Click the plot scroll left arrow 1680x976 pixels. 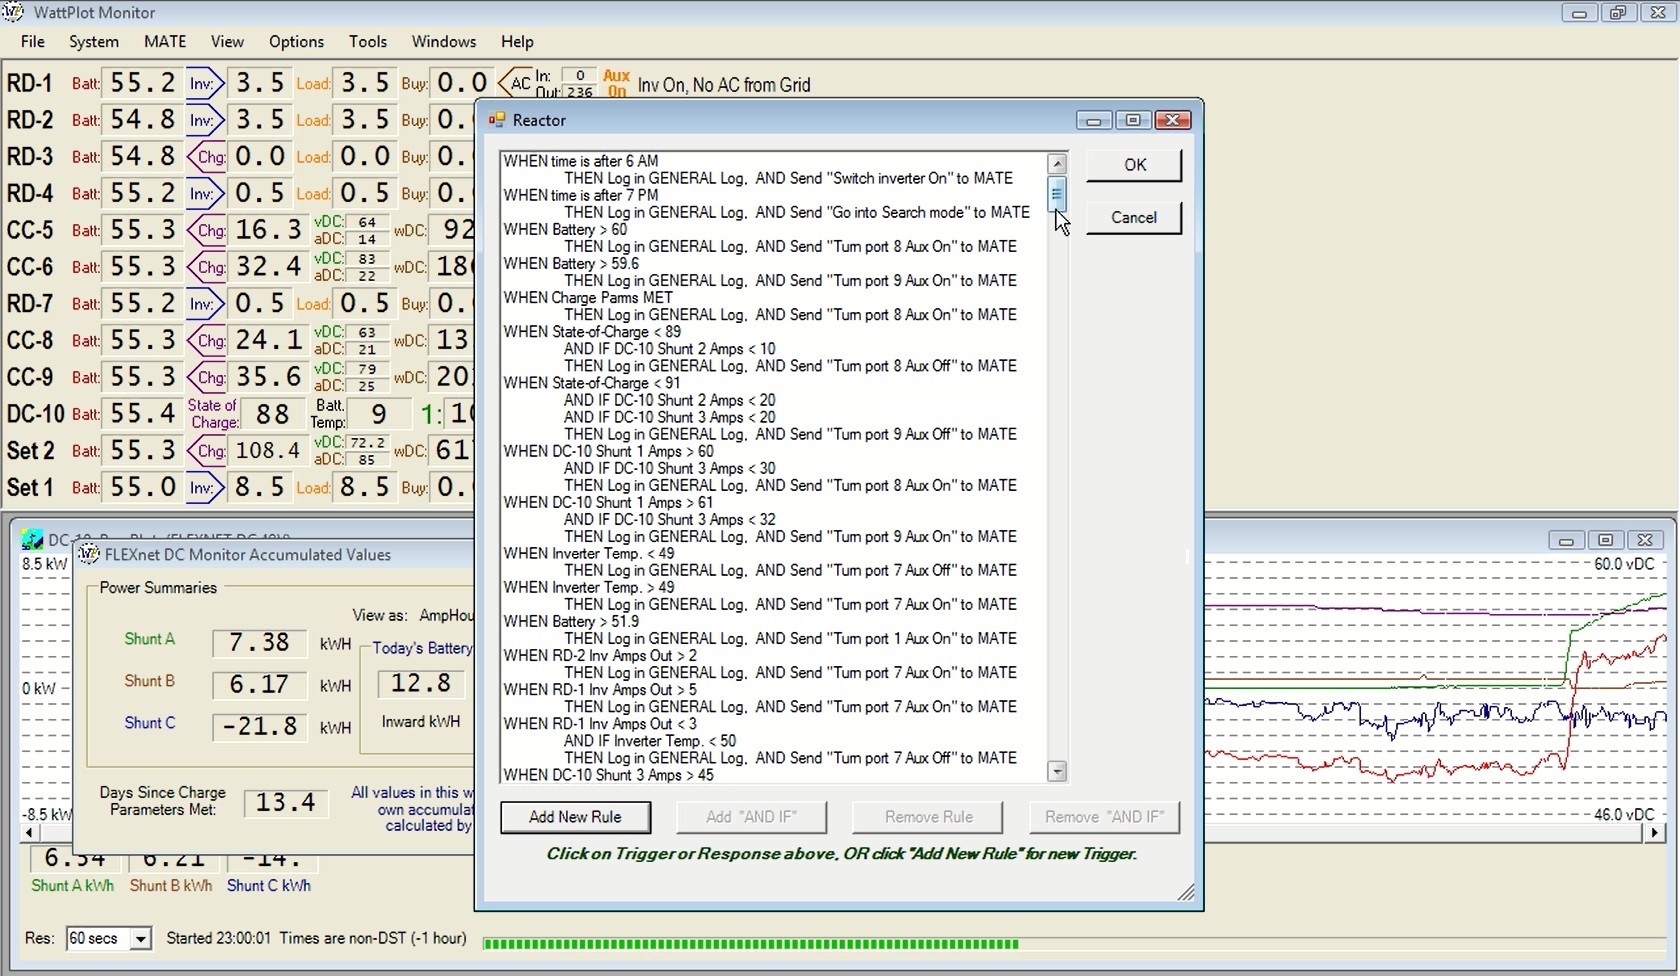[x=30, y=832]
